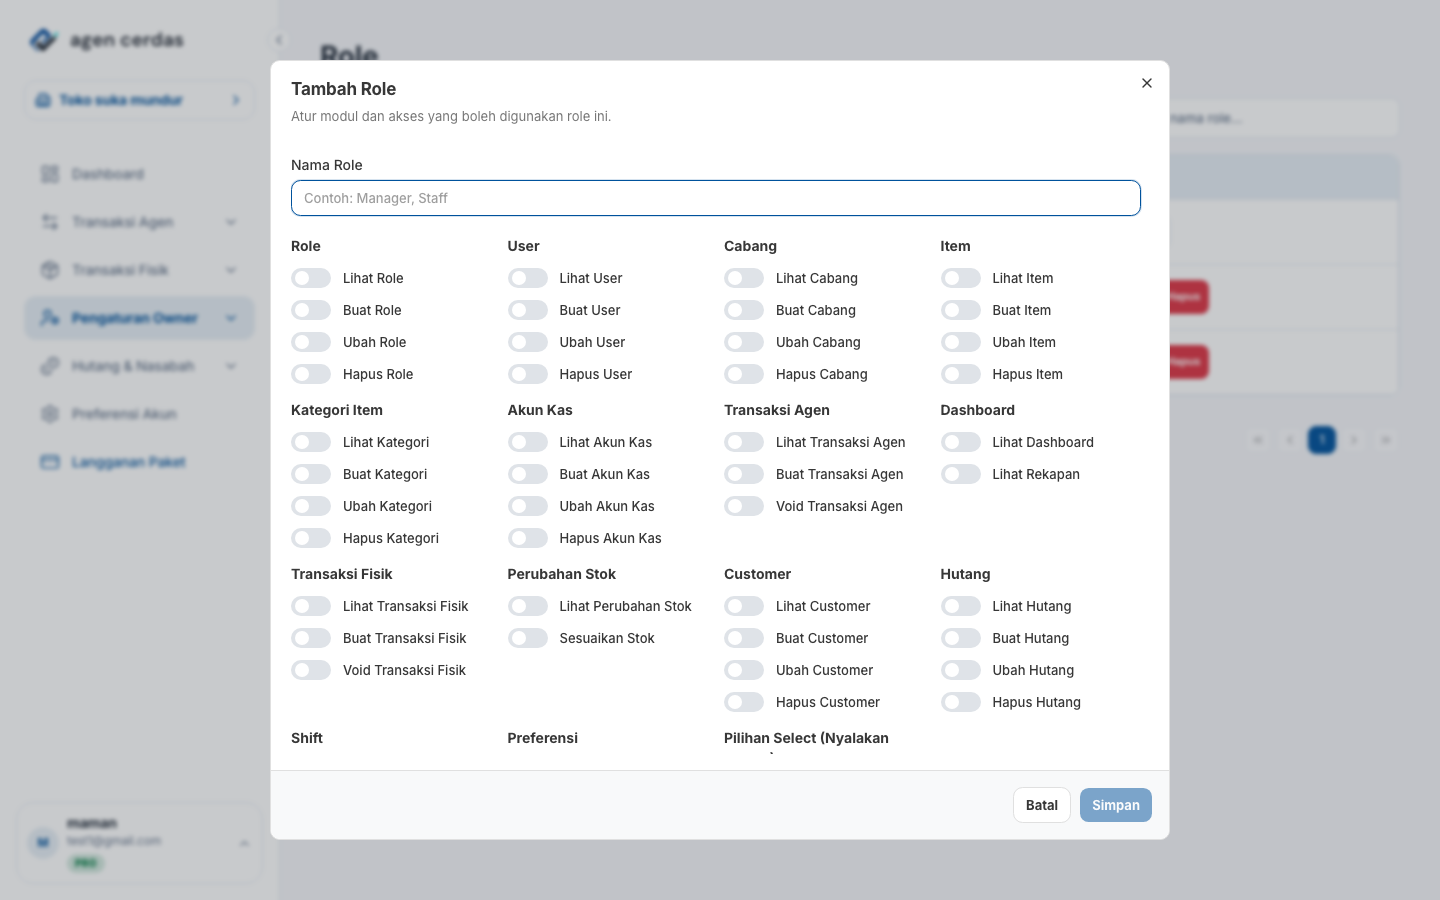Save role with Simpan button
The width and height of the screenshot is (1440, 900).
[1116, 805]
